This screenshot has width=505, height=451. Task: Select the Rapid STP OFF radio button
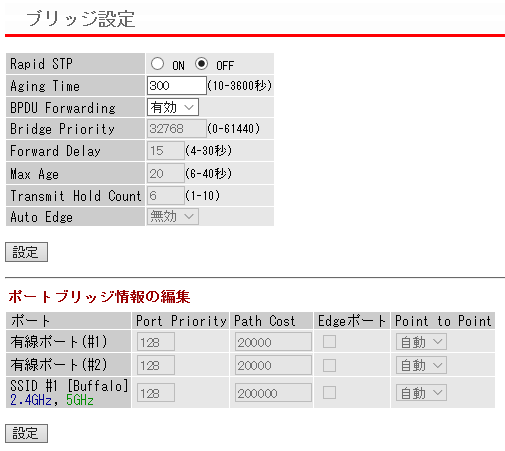pyautogui.click(x=202, y=64)
